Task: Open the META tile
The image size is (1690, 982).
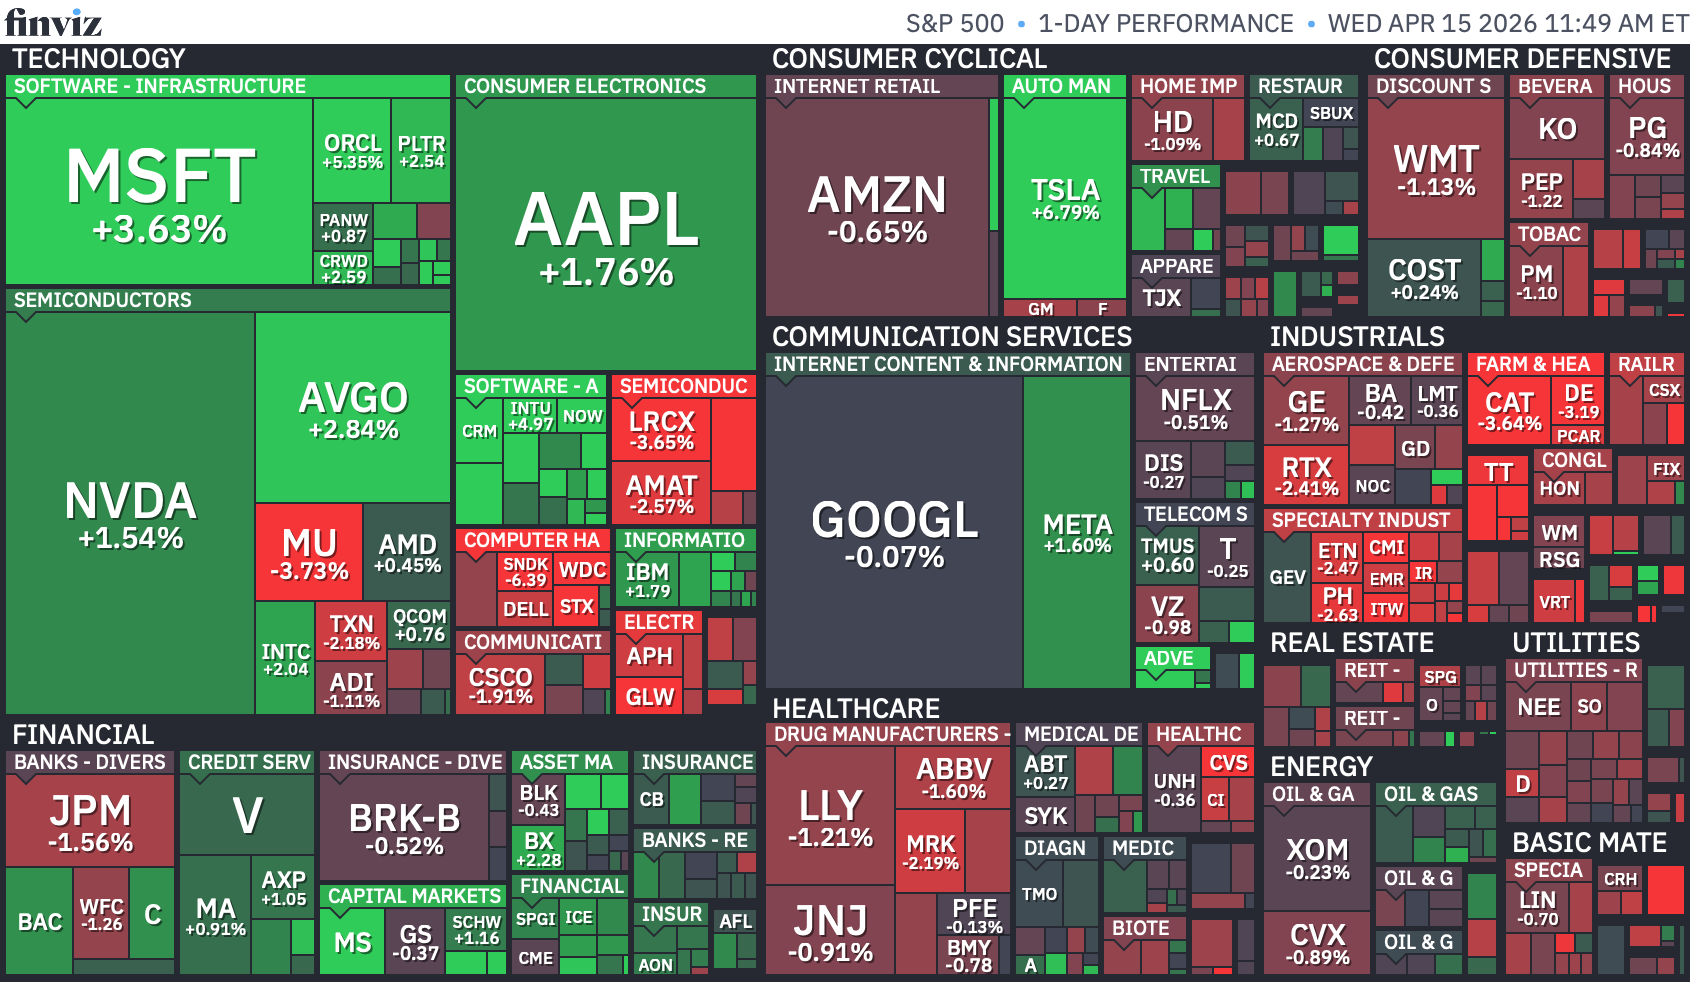Action: pyautogui.click(x=1077, y=532)
